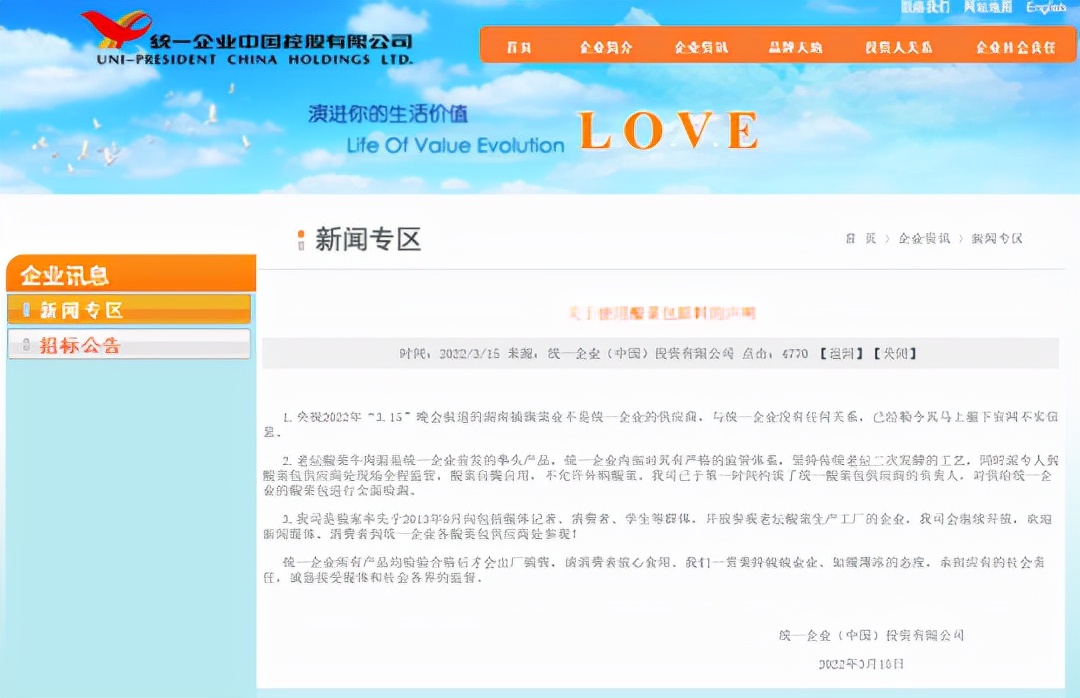Image resolution: width=1080 pixels, height=698 pixels.
Task: Click the company name text in the header
Action: 280,41
